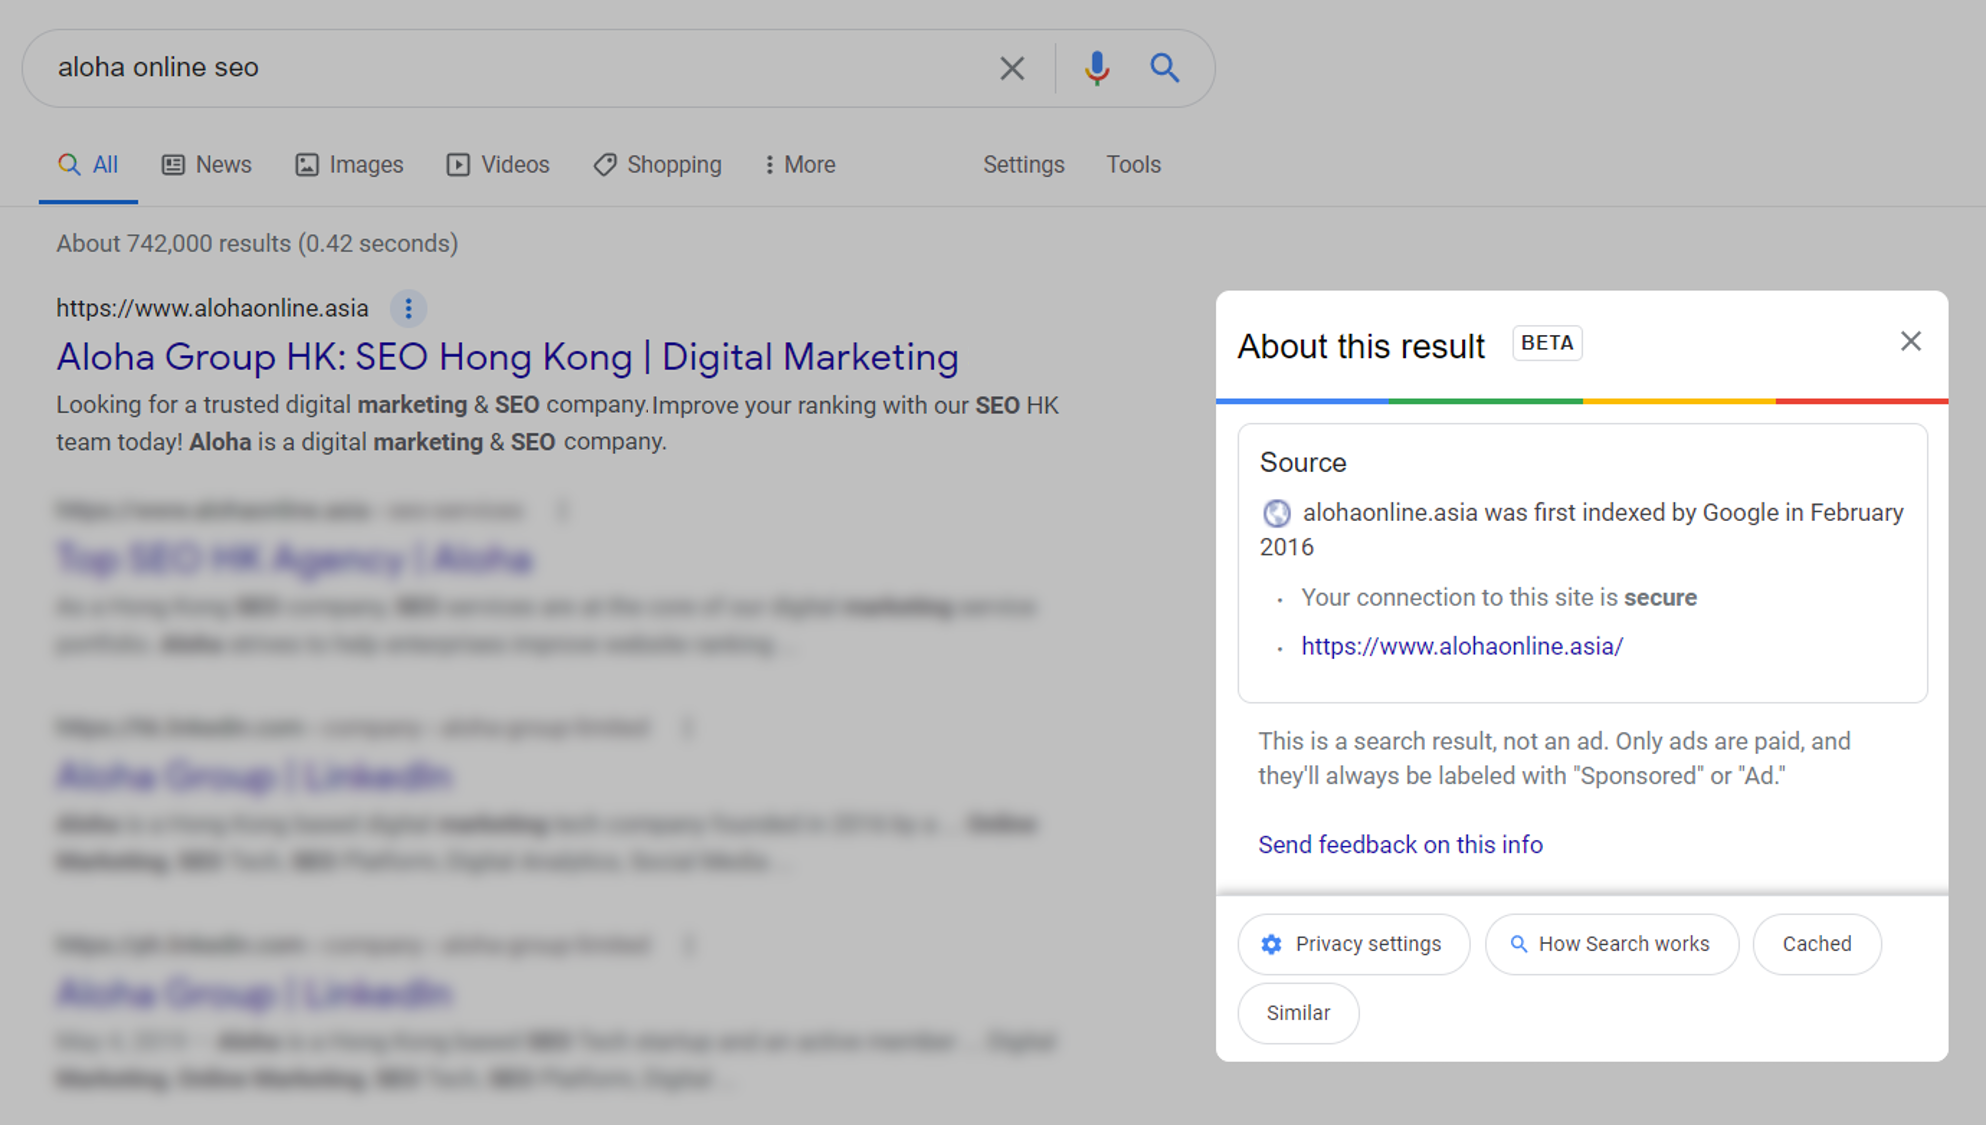Screen dimensions: 1986x1125
Task: Select the All results tab
Action: [88, 165]
